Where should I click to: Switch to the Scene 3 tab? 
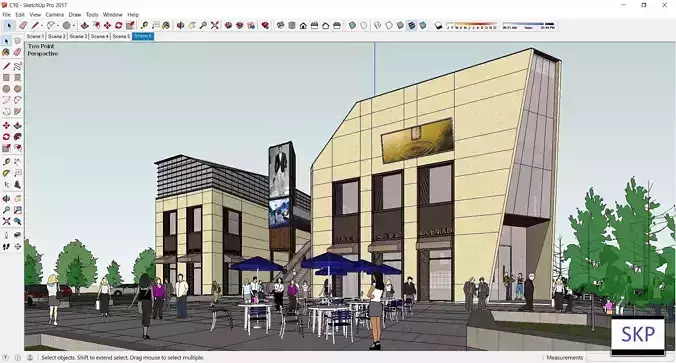point(78,36)
